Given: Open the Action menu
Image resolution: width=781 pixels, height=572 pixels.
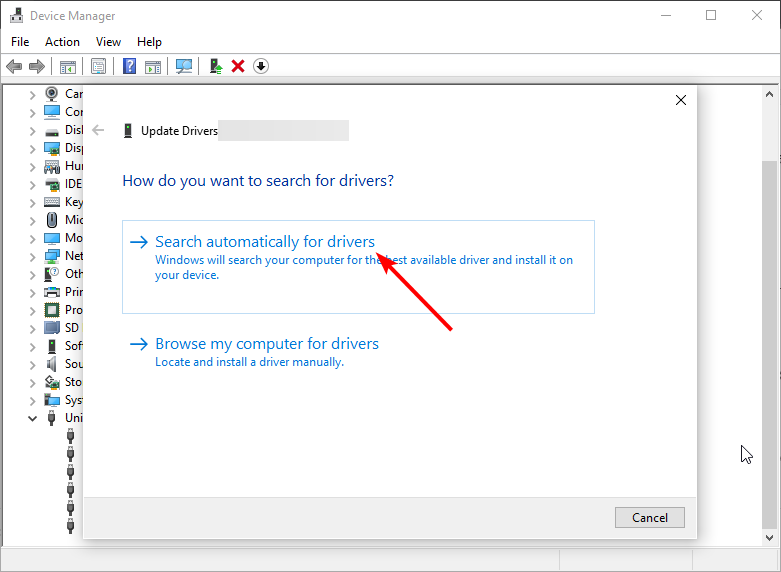Looking at the screenshot, I should coord(62,42).
